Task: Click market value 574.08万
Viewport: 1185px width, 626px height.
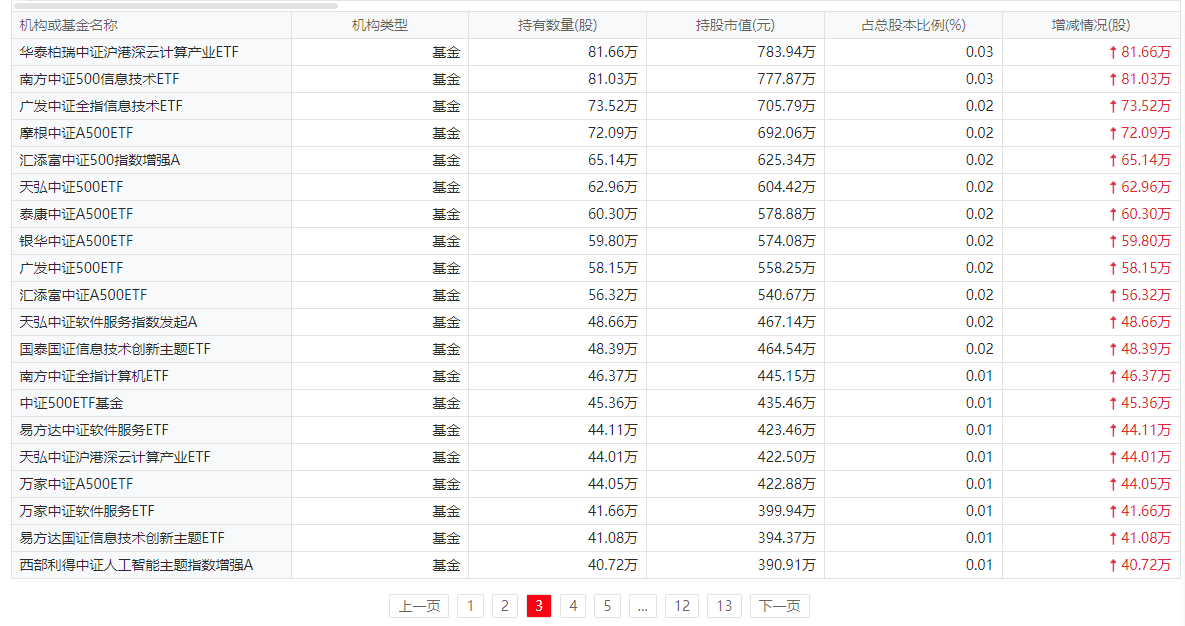Action: pyautogui.click(x=786, y=241)
